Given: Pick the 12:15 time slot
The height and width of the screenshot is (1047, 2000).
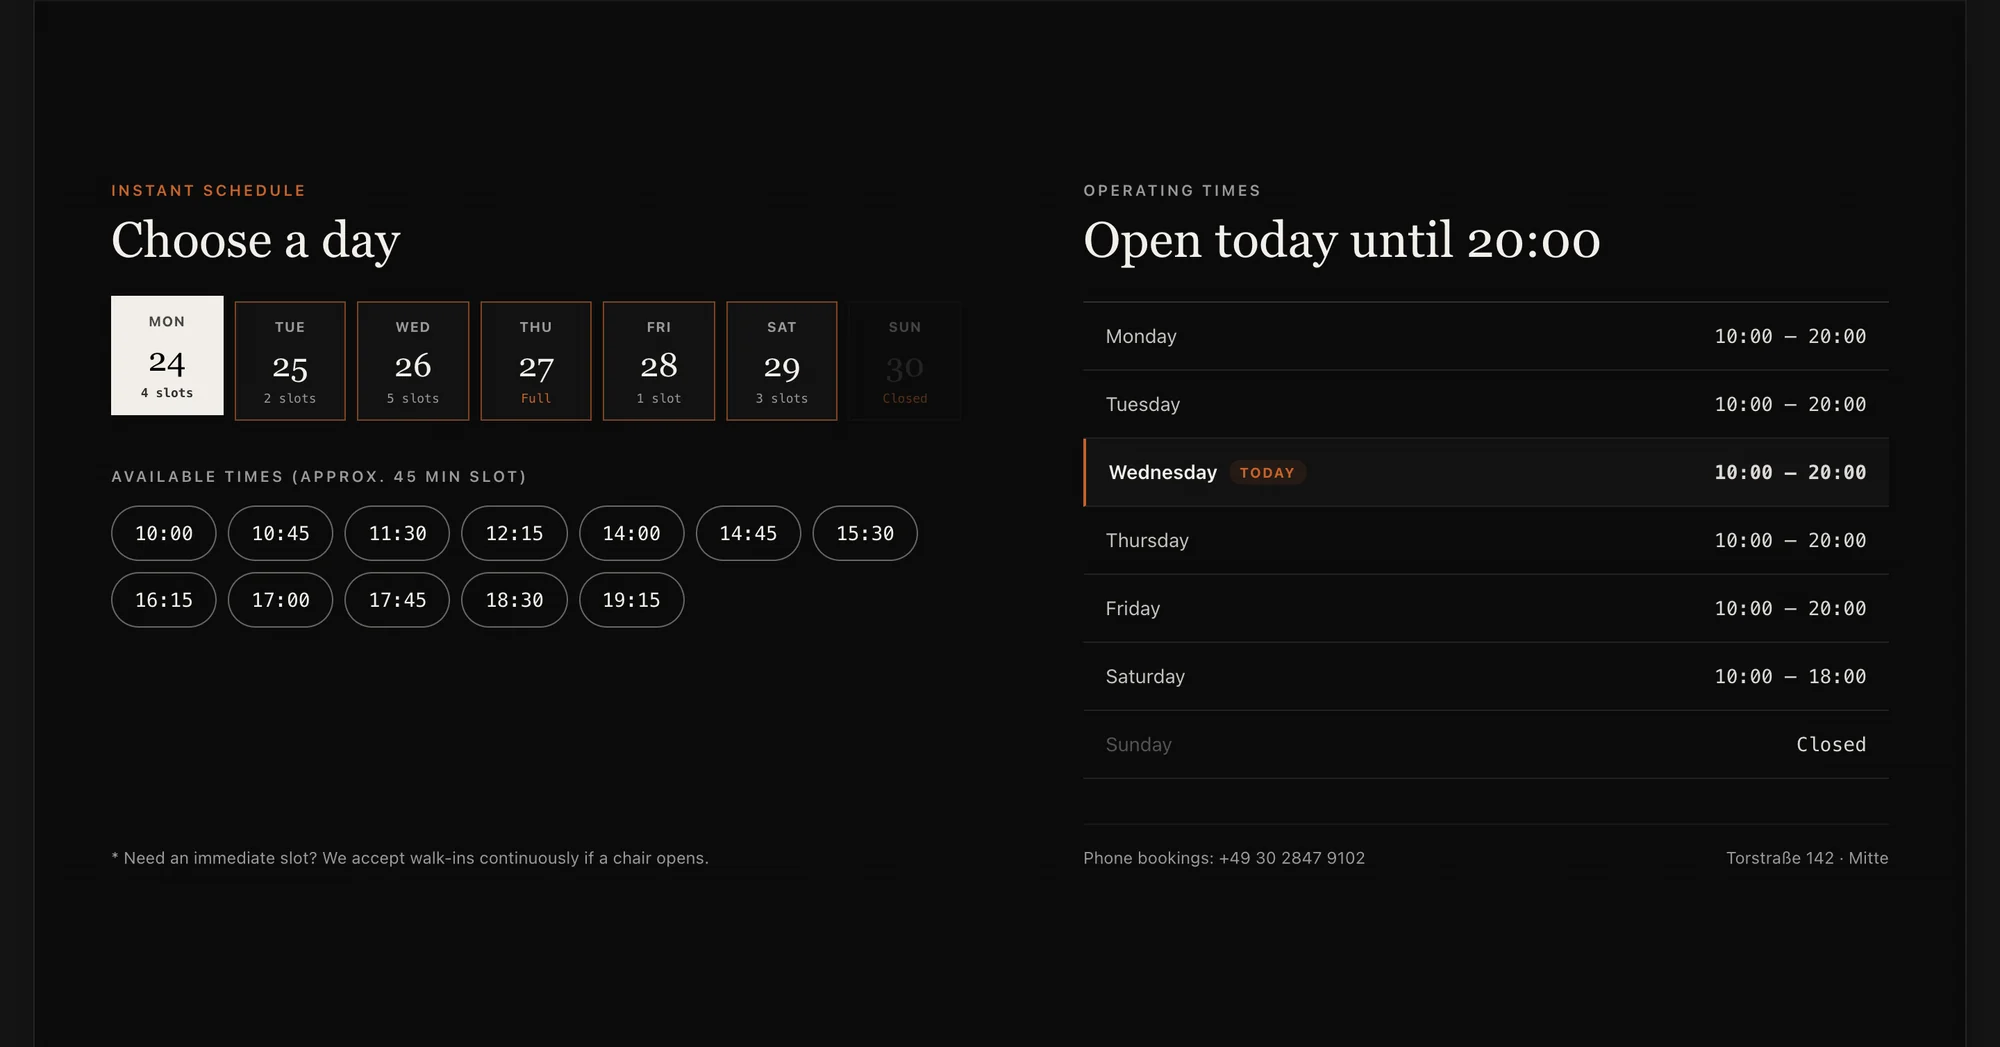Looking at the screenshot, I should [x=514, y=533].
